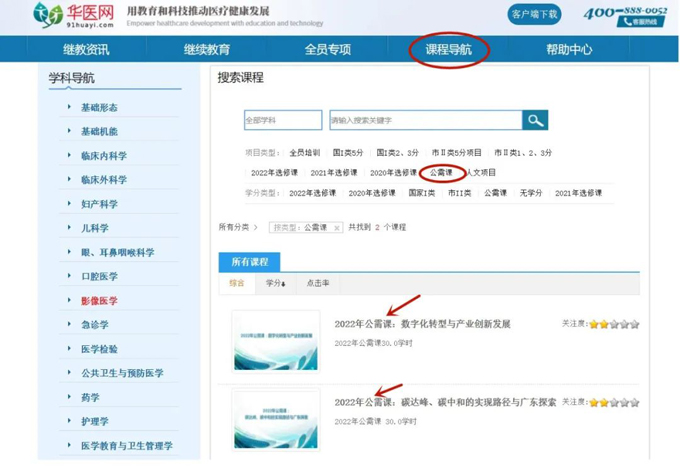Select the 所有课程 tab
The width and height of the screenshot is (680, 475).
point(249,262)
